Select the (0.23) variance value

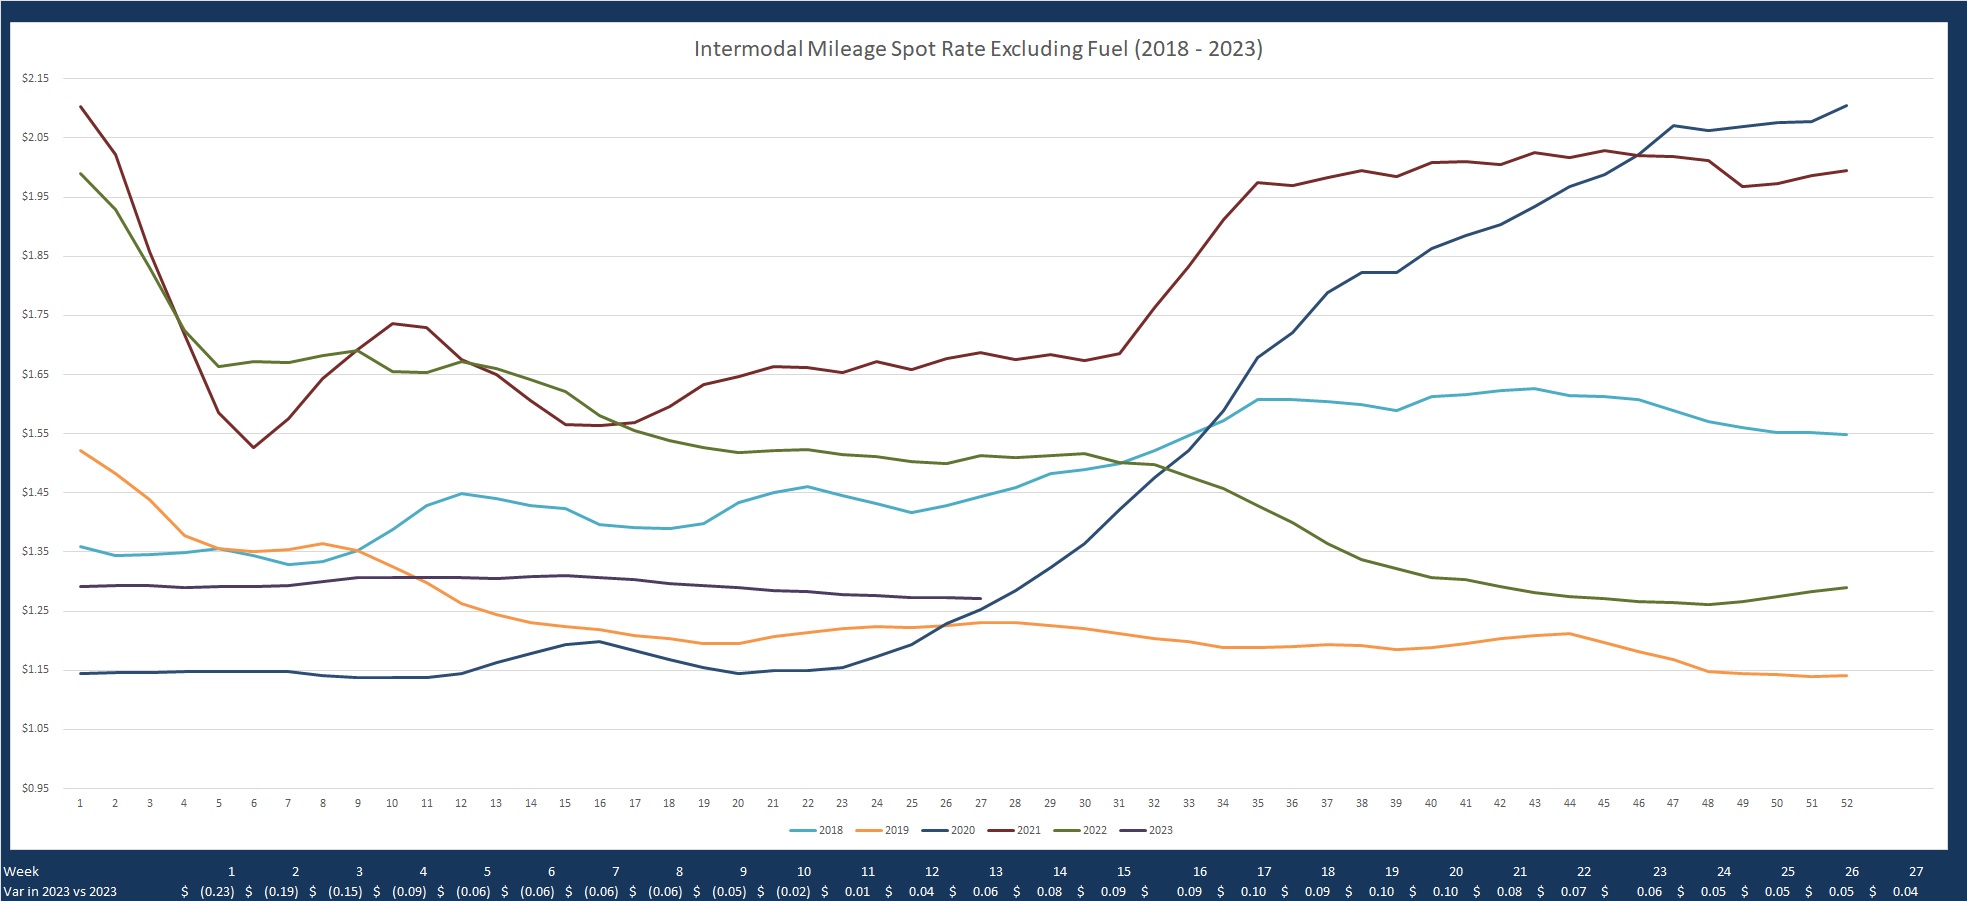(217, 891)
